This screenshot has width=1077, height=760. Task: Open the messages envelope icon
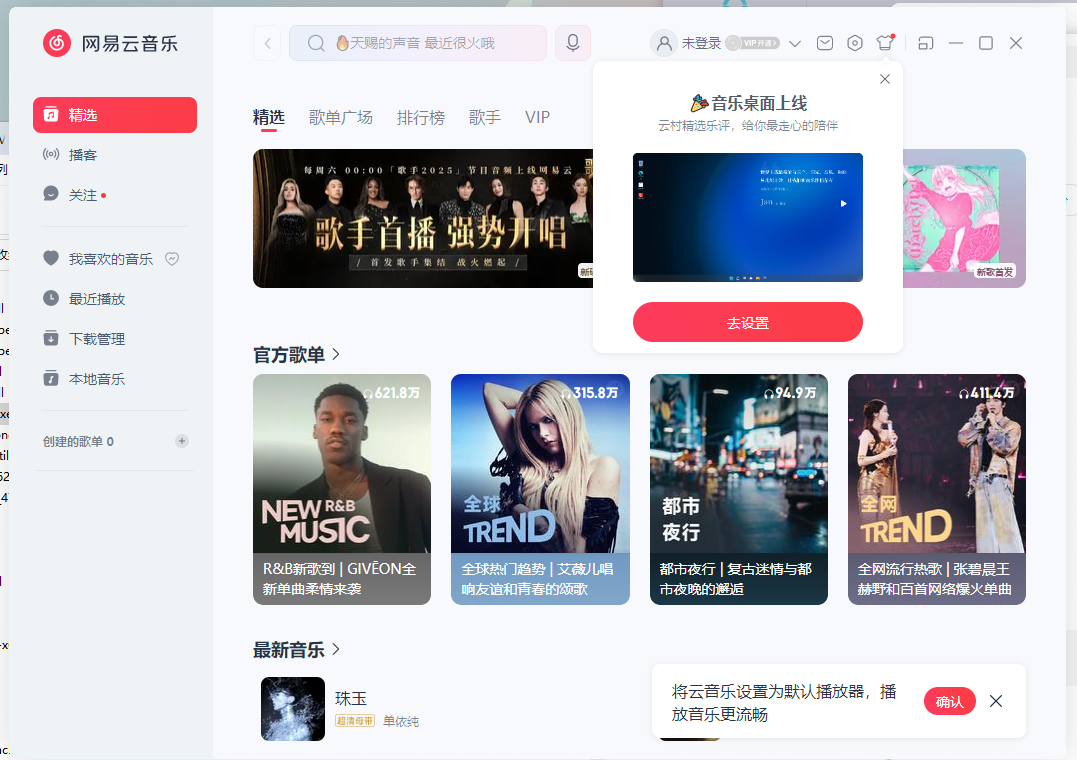pos(825,43)
